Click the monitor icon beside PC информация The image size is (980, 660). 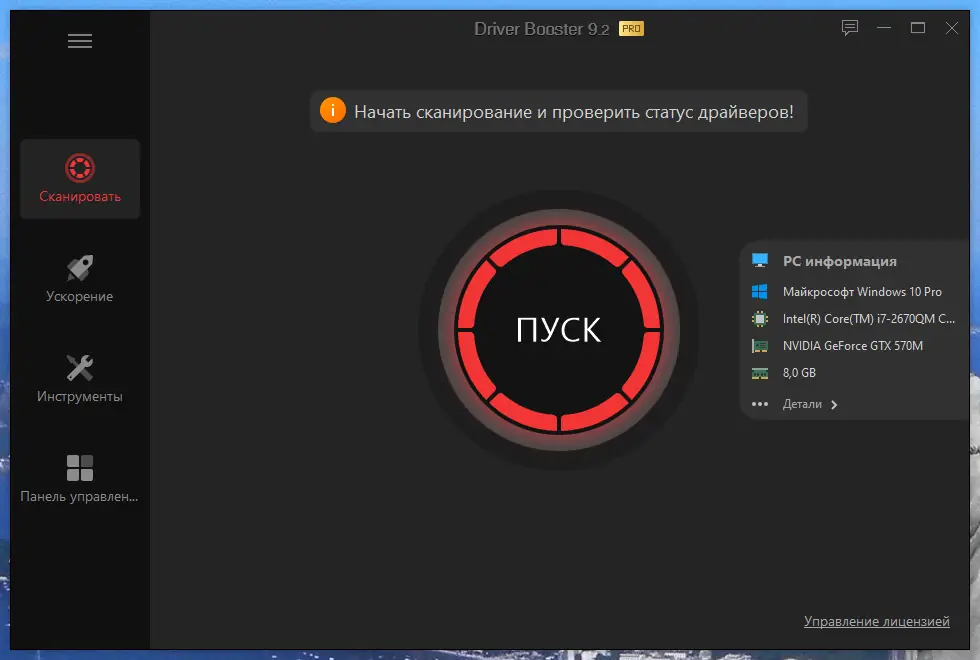[x=760, y=261]
